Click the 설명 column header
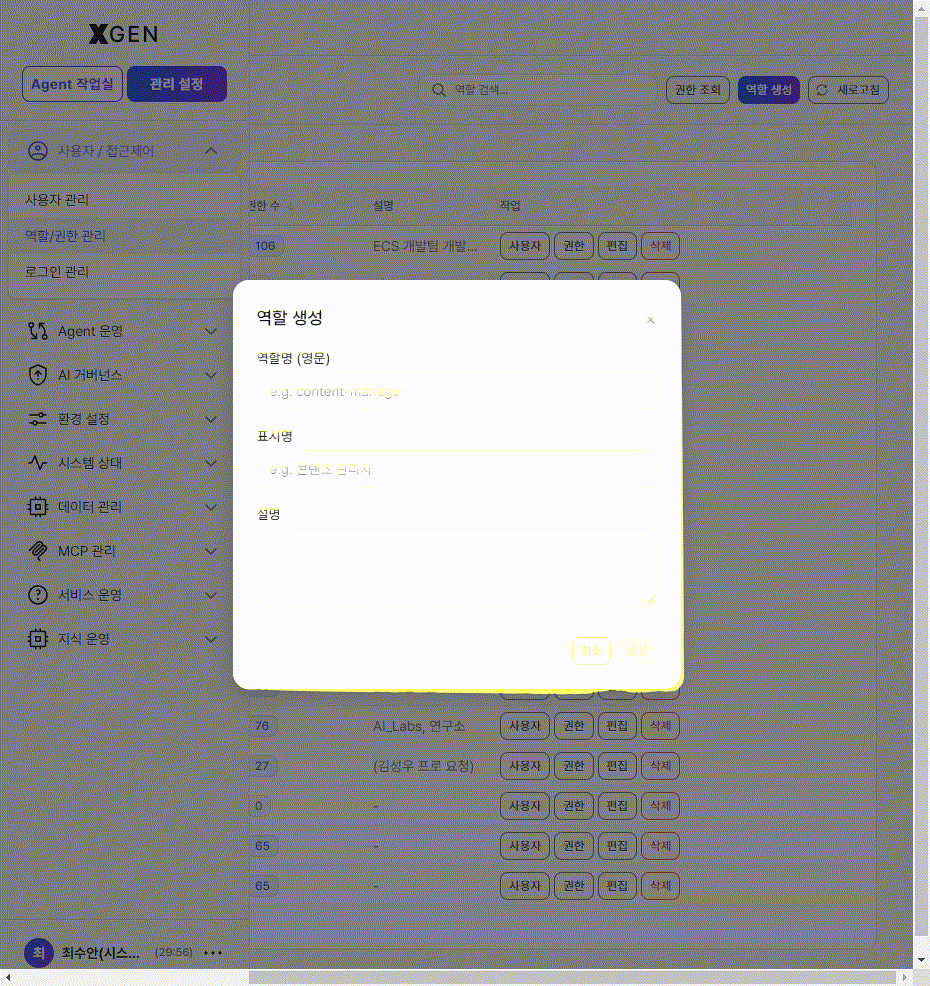The image size is (930, 986). 384,206
